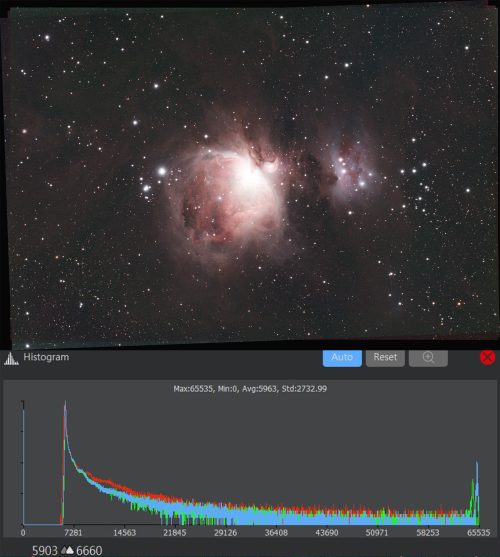Click the 29126 axis label
The image size is (500, 557).
click(x=225, y=532)
